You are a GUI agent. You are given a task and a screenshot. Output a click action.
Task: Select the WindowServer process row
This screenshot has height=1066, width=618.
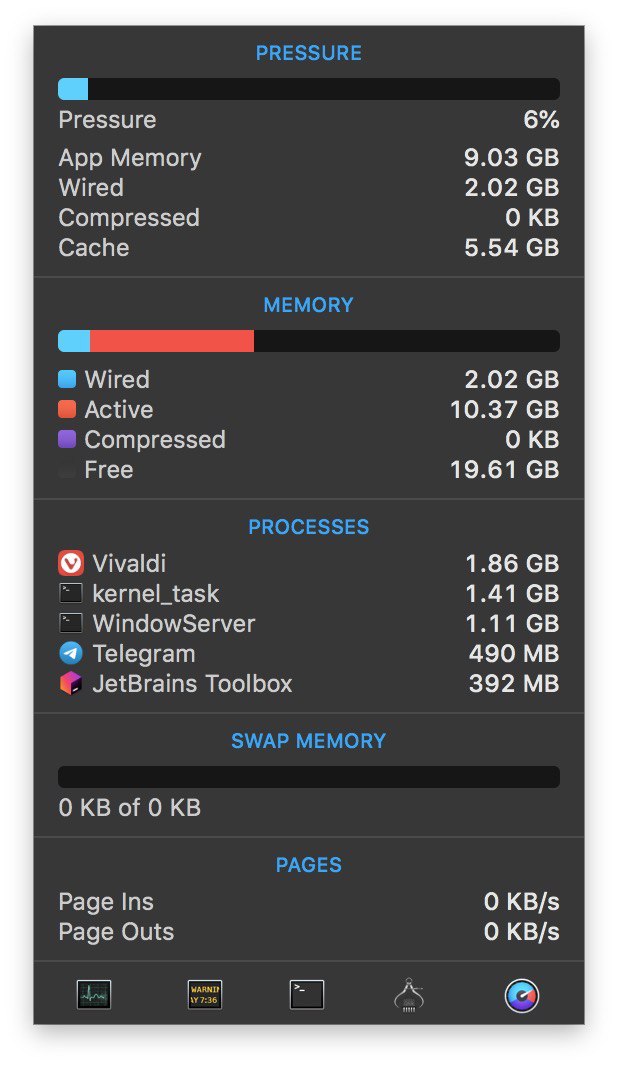pyautogui.click(x=309, y=623)
